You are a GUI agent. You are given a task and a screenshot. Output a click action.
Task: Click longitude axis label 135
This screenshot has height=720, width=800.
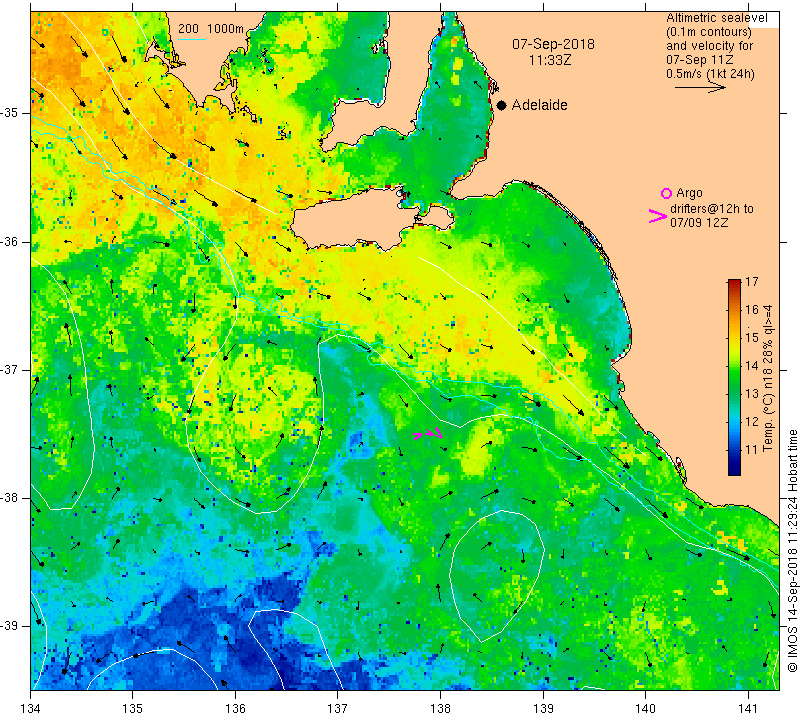point(133,709)
